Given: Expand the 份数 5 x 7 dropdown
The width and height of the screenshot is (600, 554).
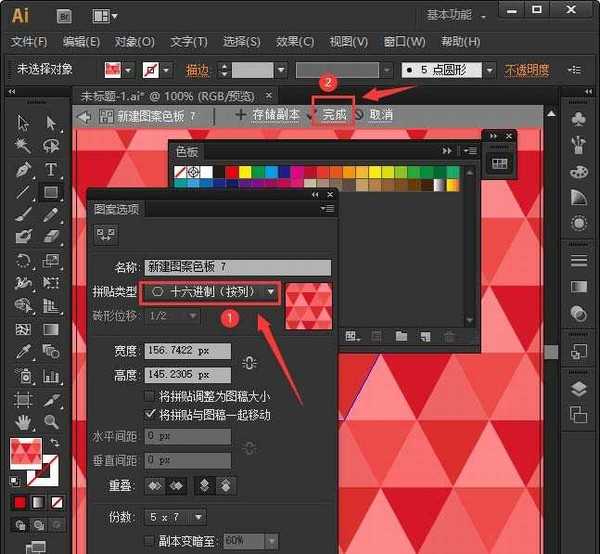Looking at the screenshot, I should click(x=176, y=517).
